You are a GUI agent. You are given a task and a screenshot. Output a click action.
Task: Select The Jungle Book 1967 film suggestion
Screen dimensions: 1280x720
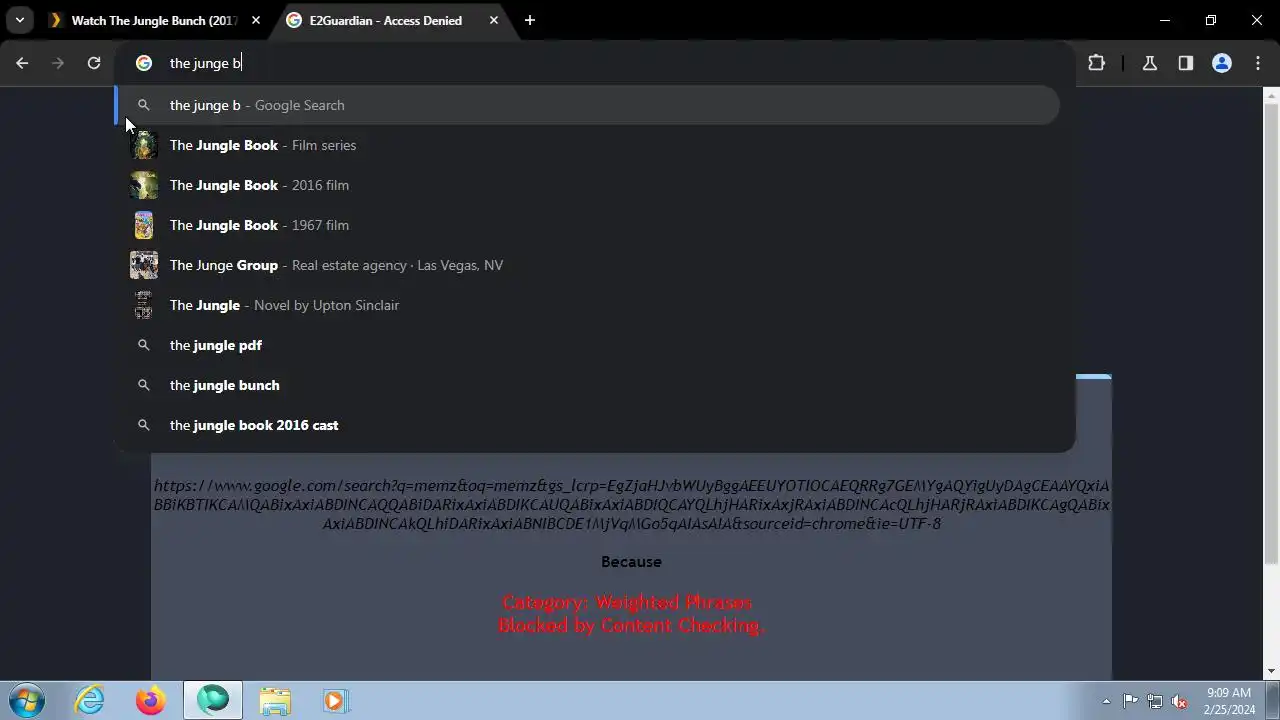click(x=587, y=225)
